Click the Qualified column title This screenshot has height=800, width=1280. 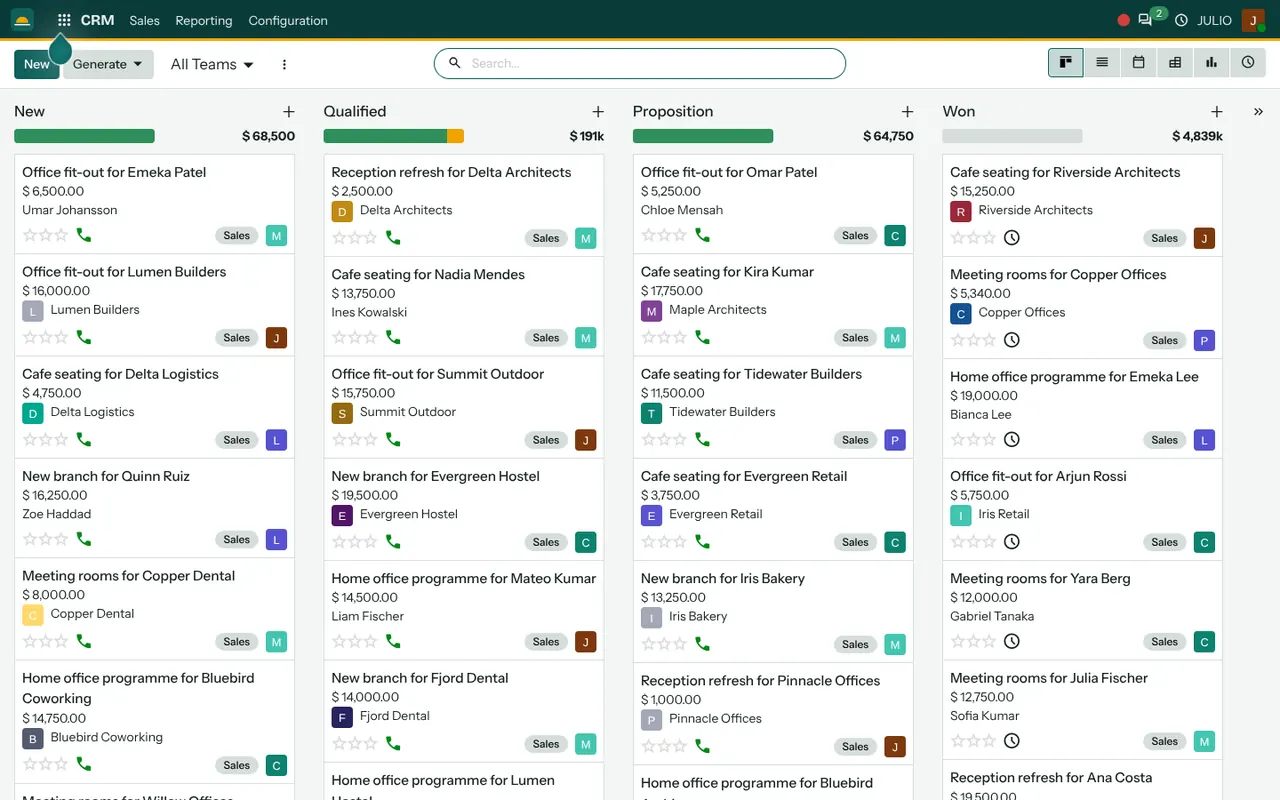point(355,112)
